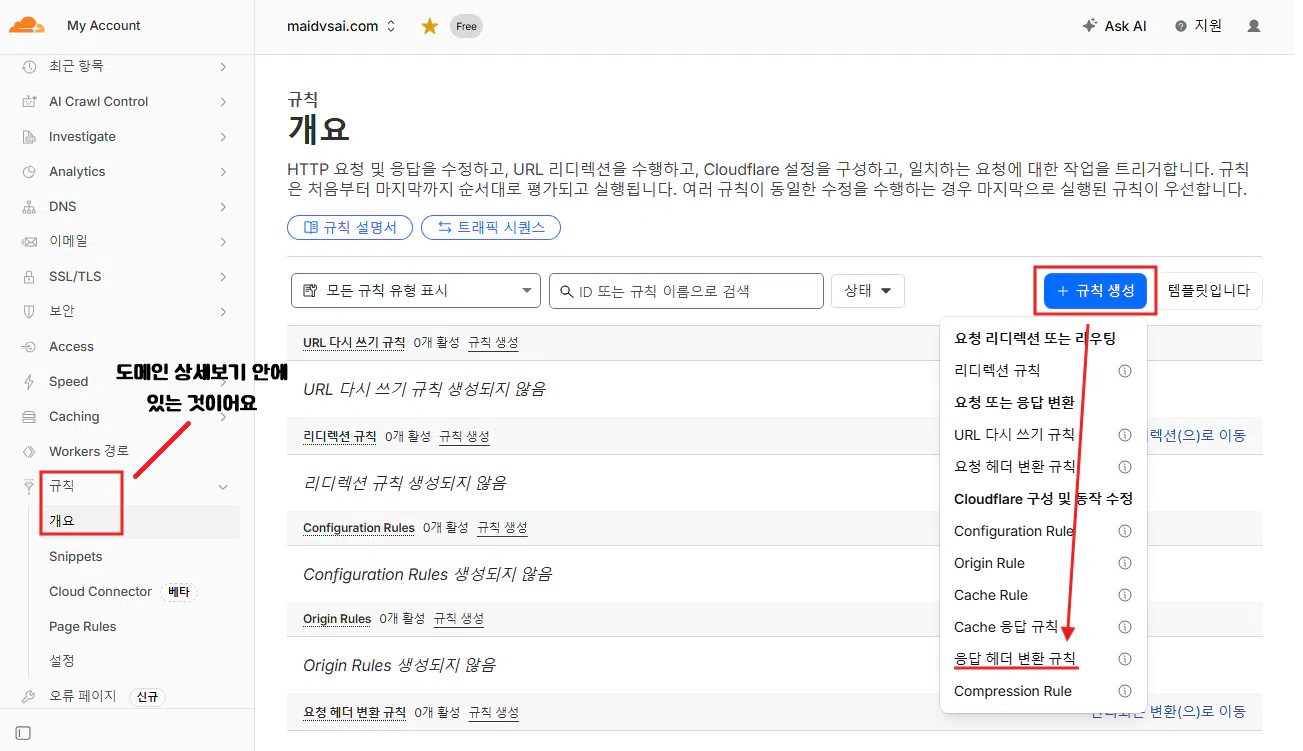
Task: Click the 최근 항목 clock icon
Action: [29, 66]
